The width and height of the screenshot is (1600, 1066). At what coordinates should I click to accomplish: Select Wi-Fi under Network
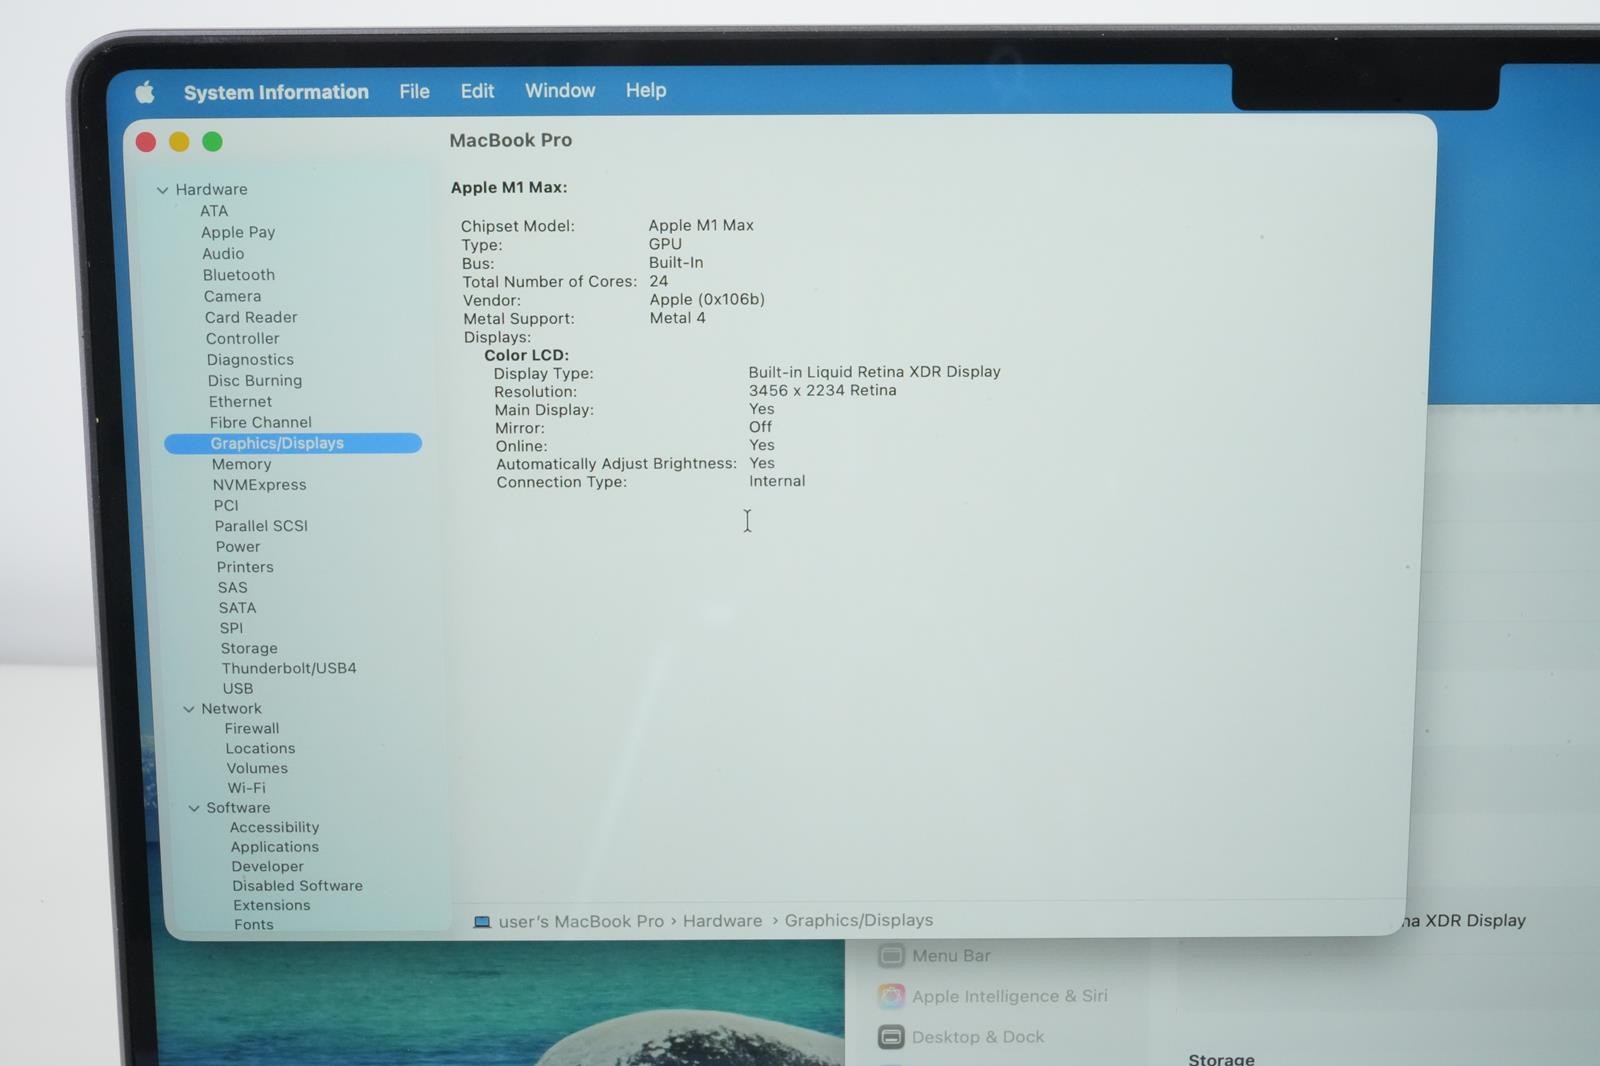pyautogui.click(x=246, y=788)
